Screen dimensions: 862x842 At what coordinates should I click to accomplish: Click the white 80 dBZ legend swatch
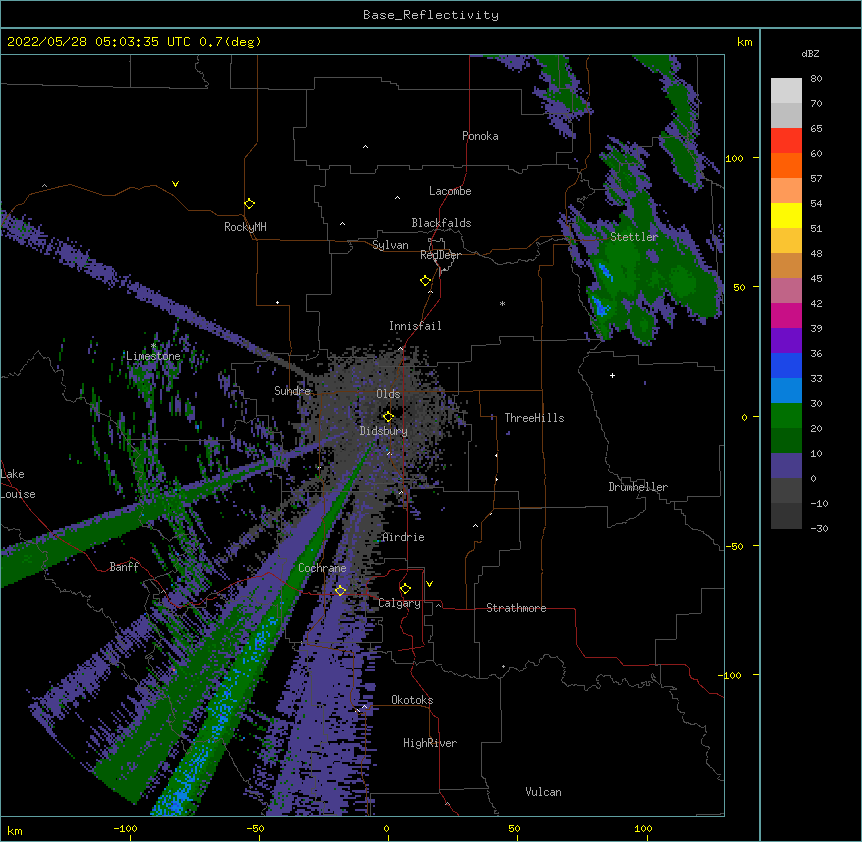click(x=786, y=91)
